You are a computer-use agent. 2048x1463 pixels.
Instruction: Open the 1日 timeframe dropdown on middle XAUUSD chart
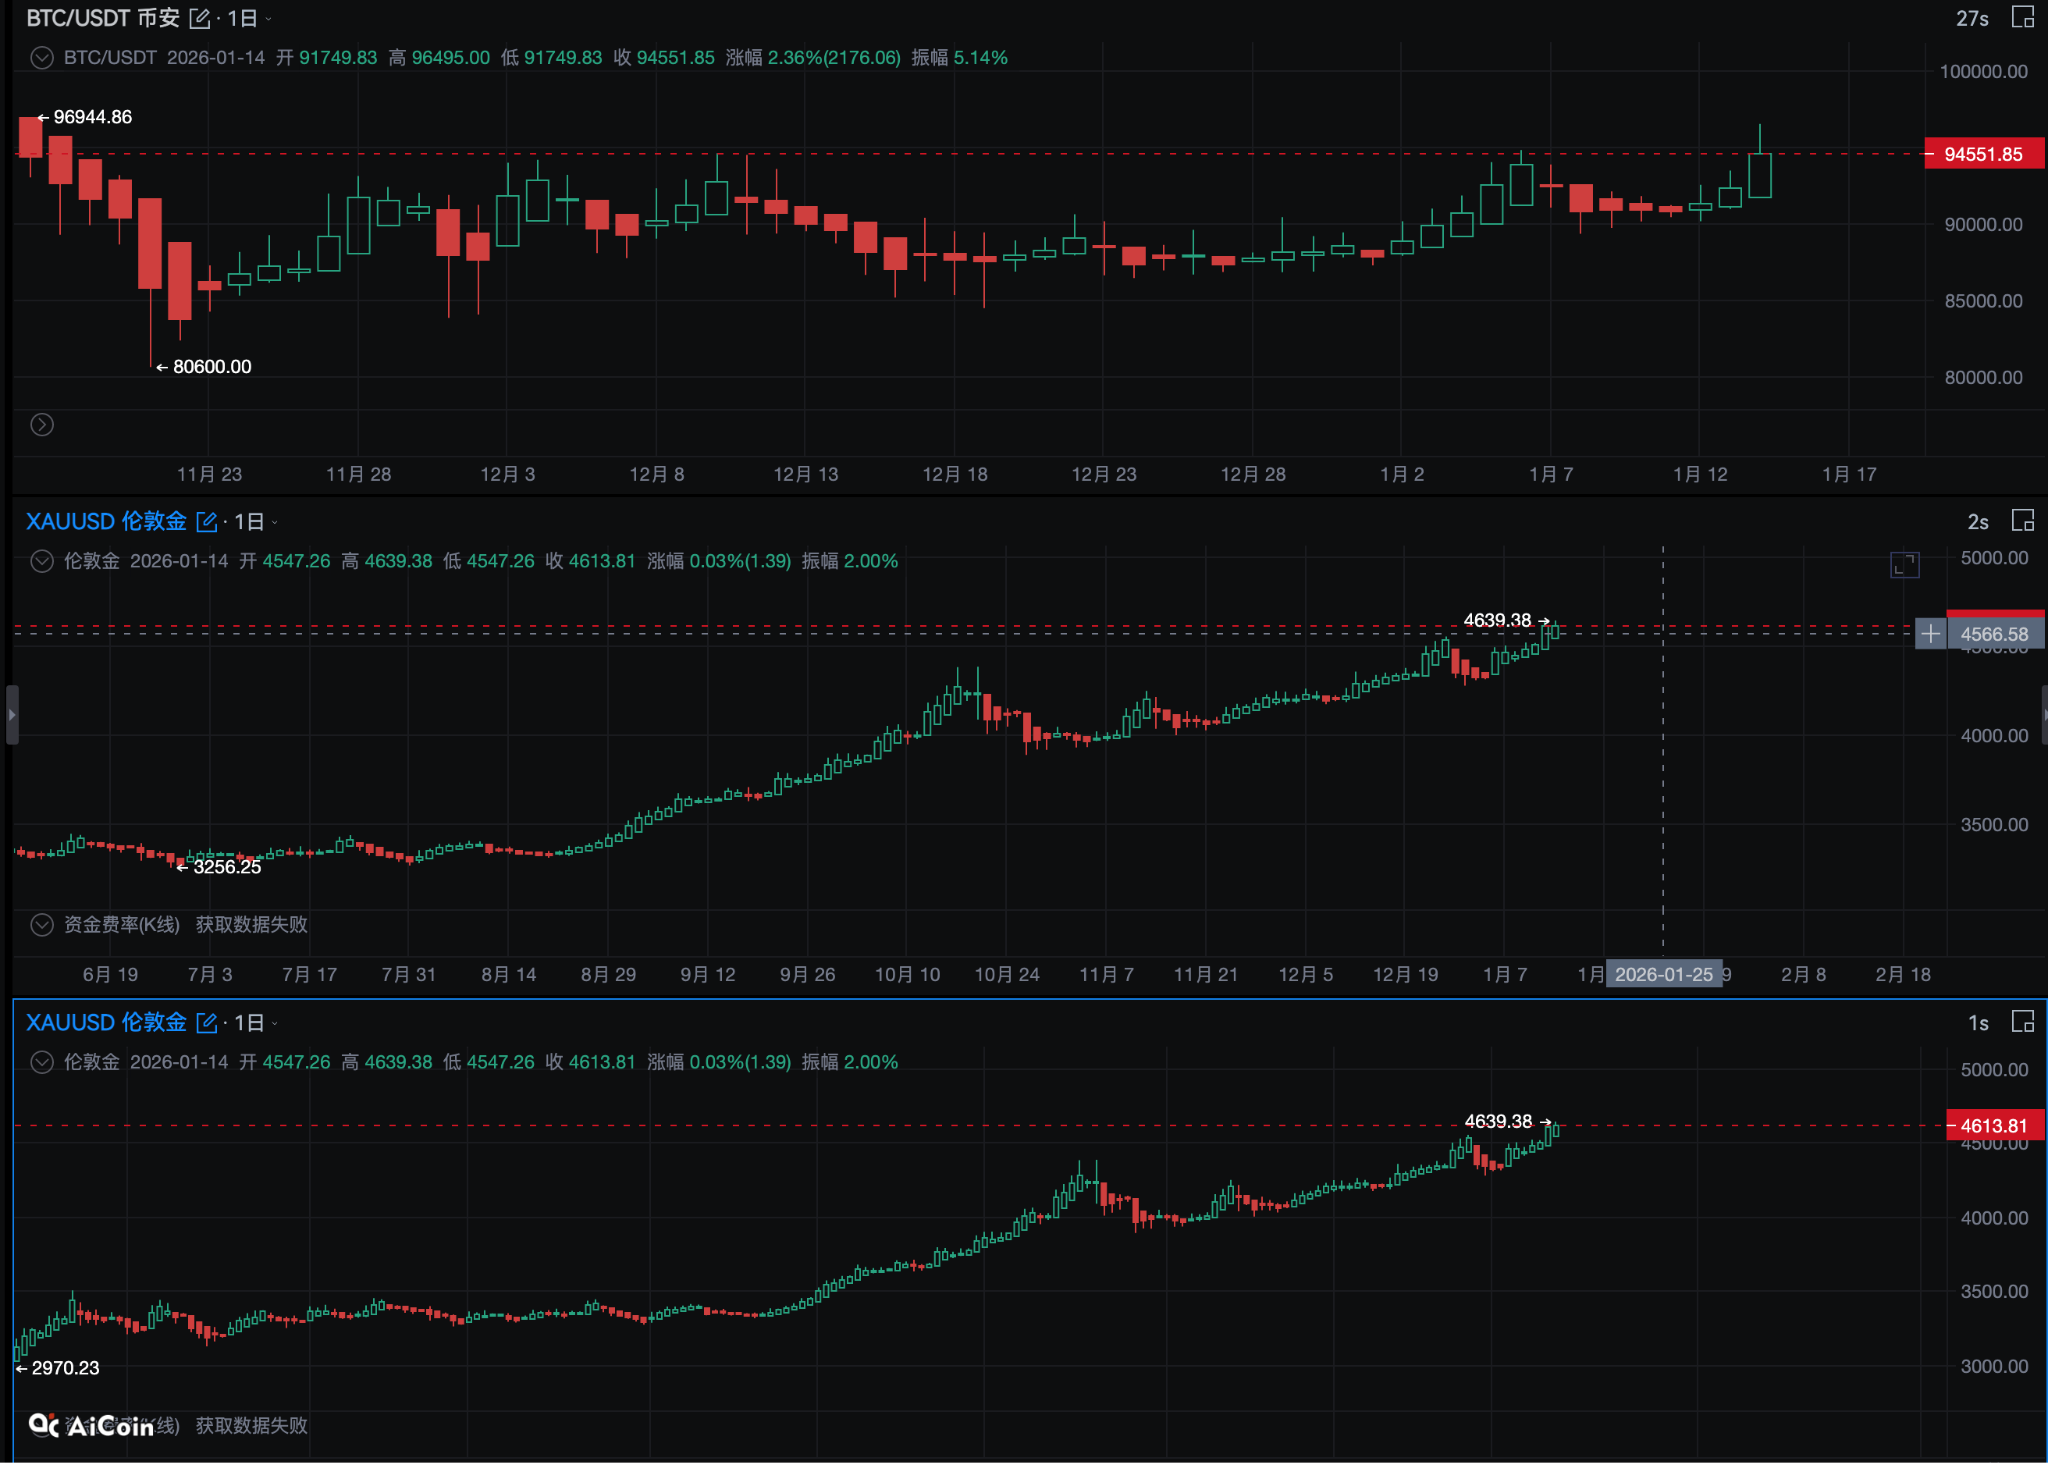pyautogui.click(x=252, y=521)
